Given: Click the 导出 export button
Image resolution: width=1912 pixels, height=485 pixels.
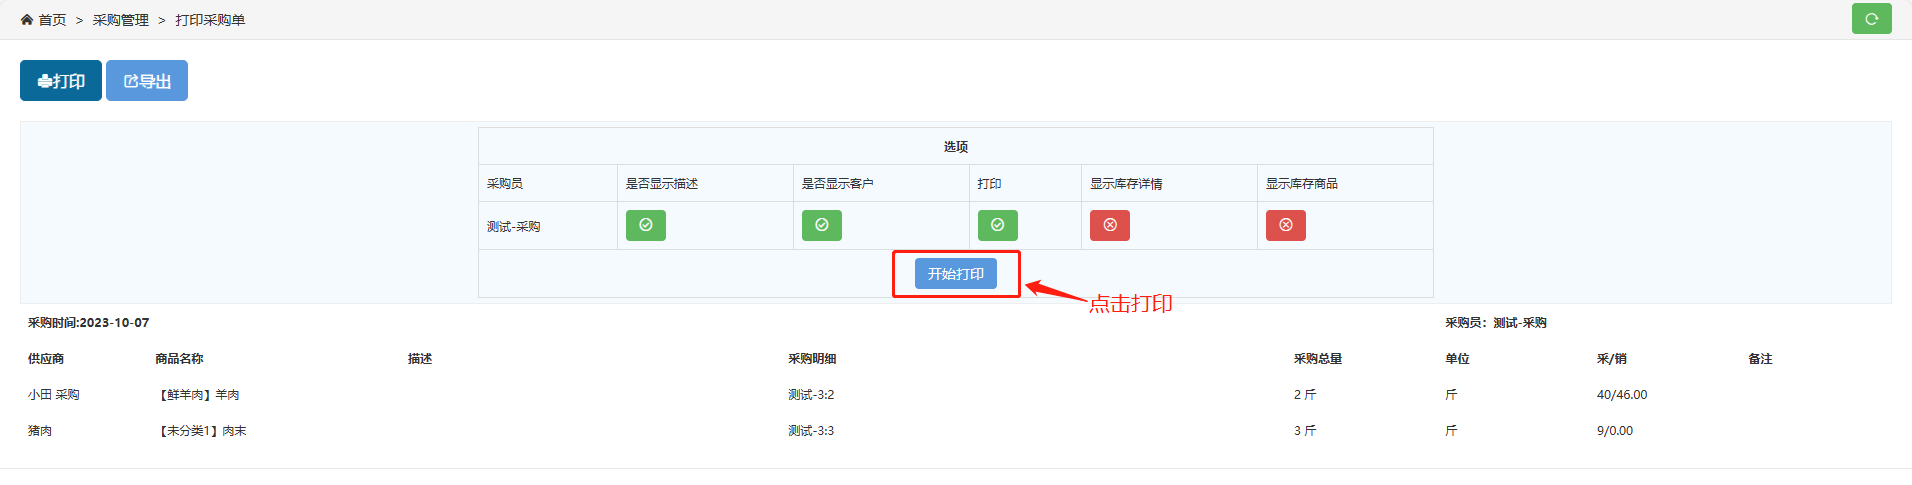Looking at the screenshot, I should [x=147, y=81].
